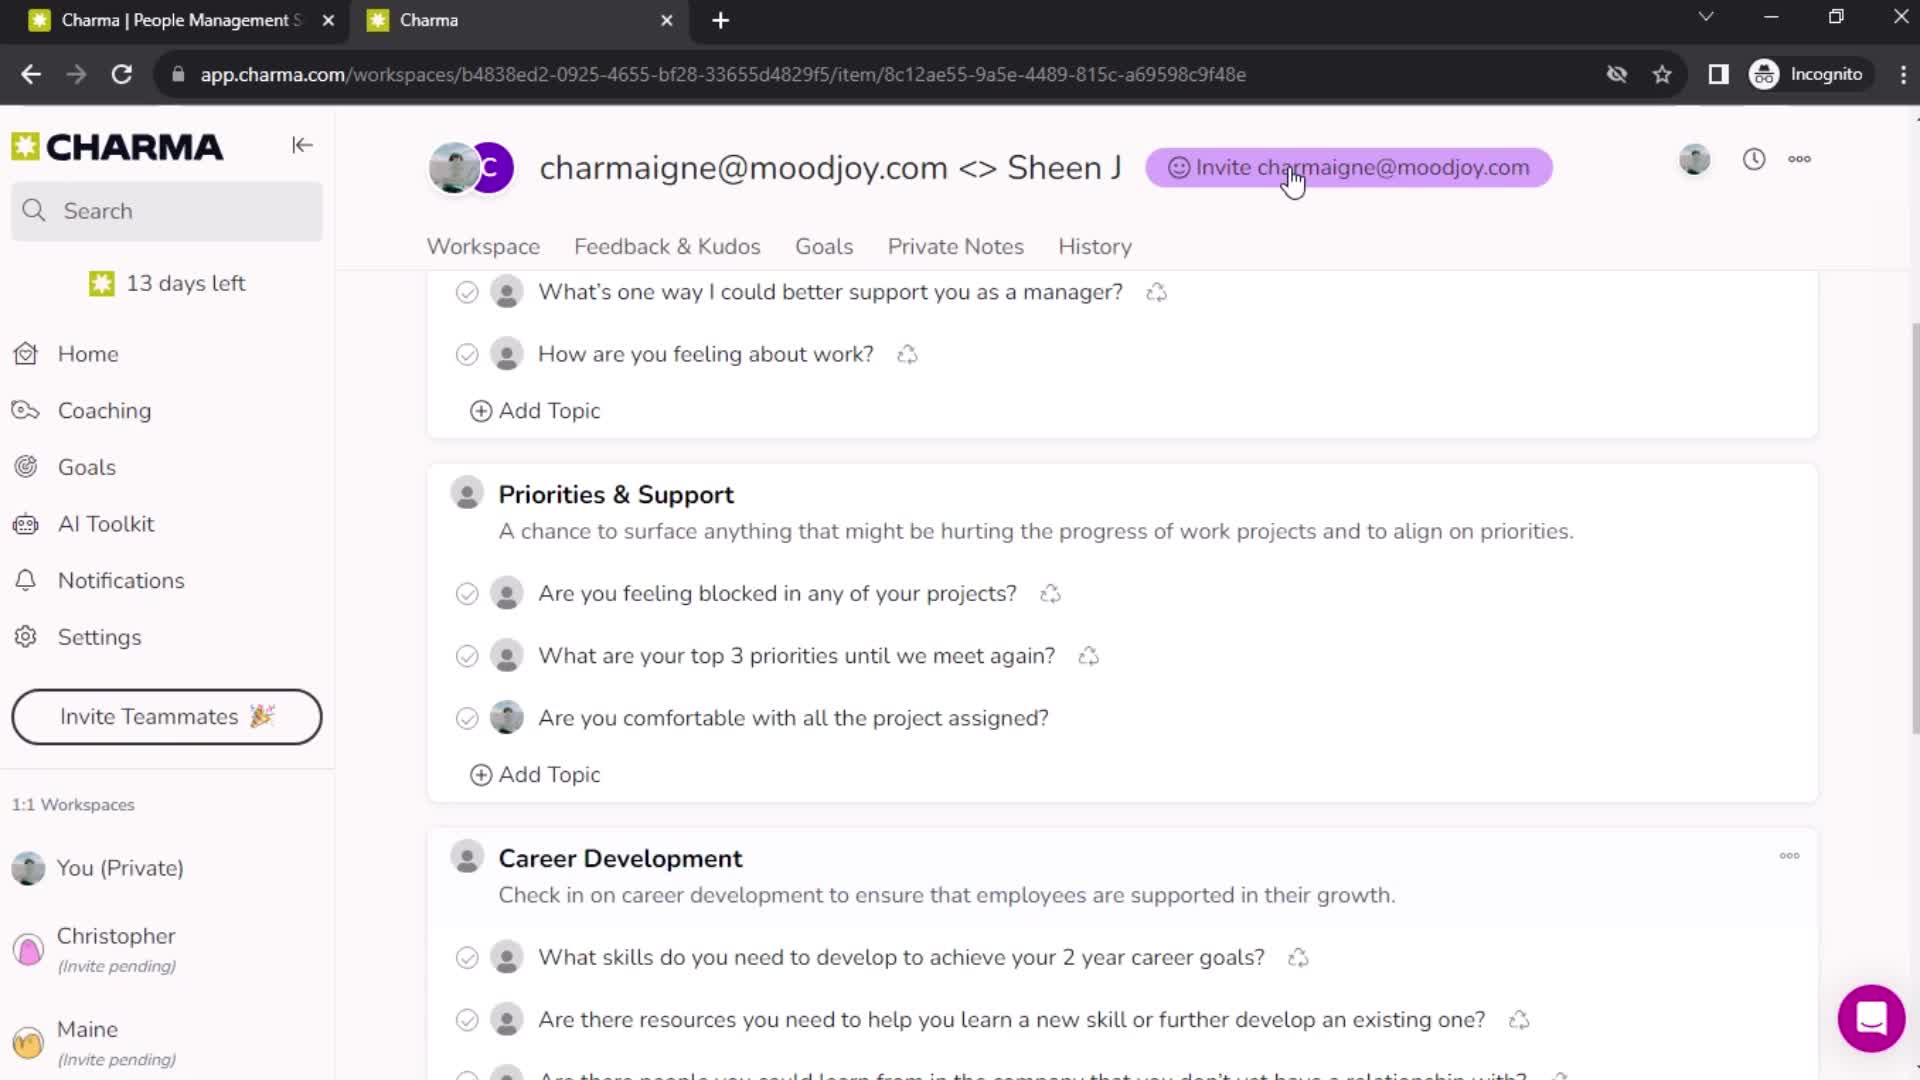Click the history clock icon top-right
The height and width of the screenshot is (1080, 1920).
(x=1755, y=158)
